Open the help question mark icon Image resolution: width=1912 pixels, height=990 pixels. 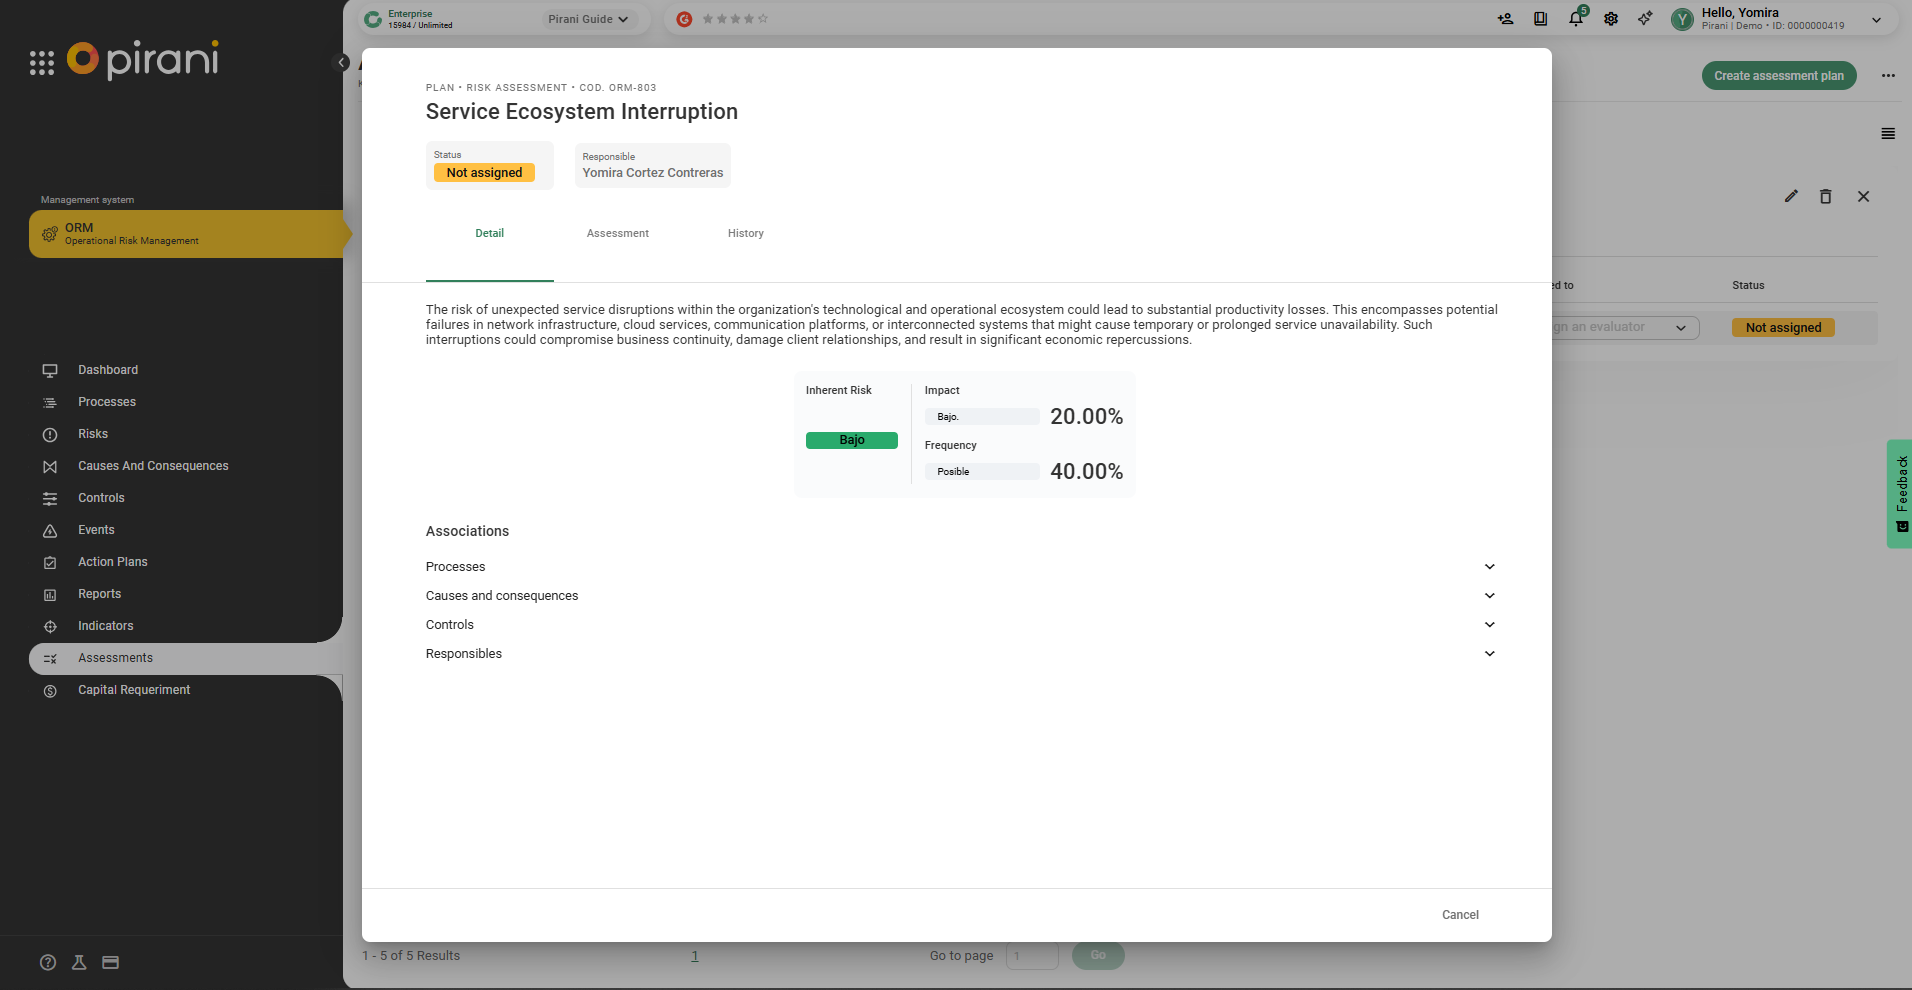click(48, 962)
